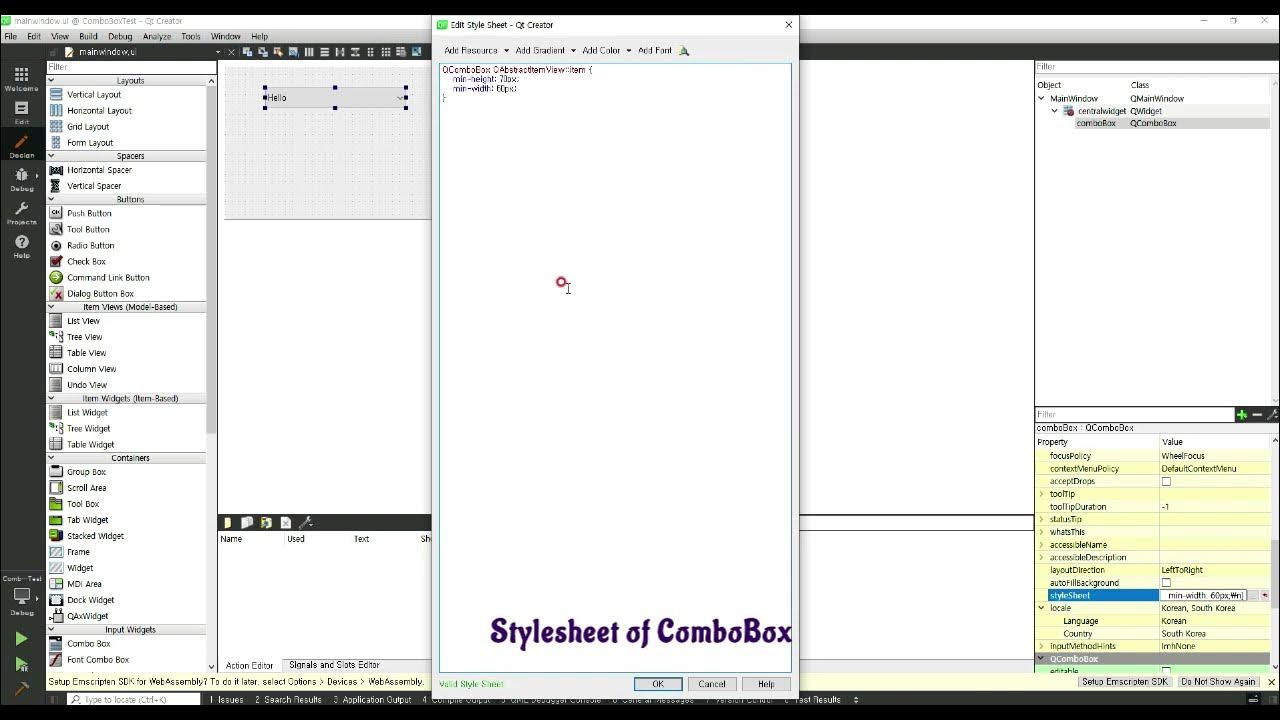1280x720 pixels.
Task: Select Dialog Button Box widget
Action: (x=100, y=293)
